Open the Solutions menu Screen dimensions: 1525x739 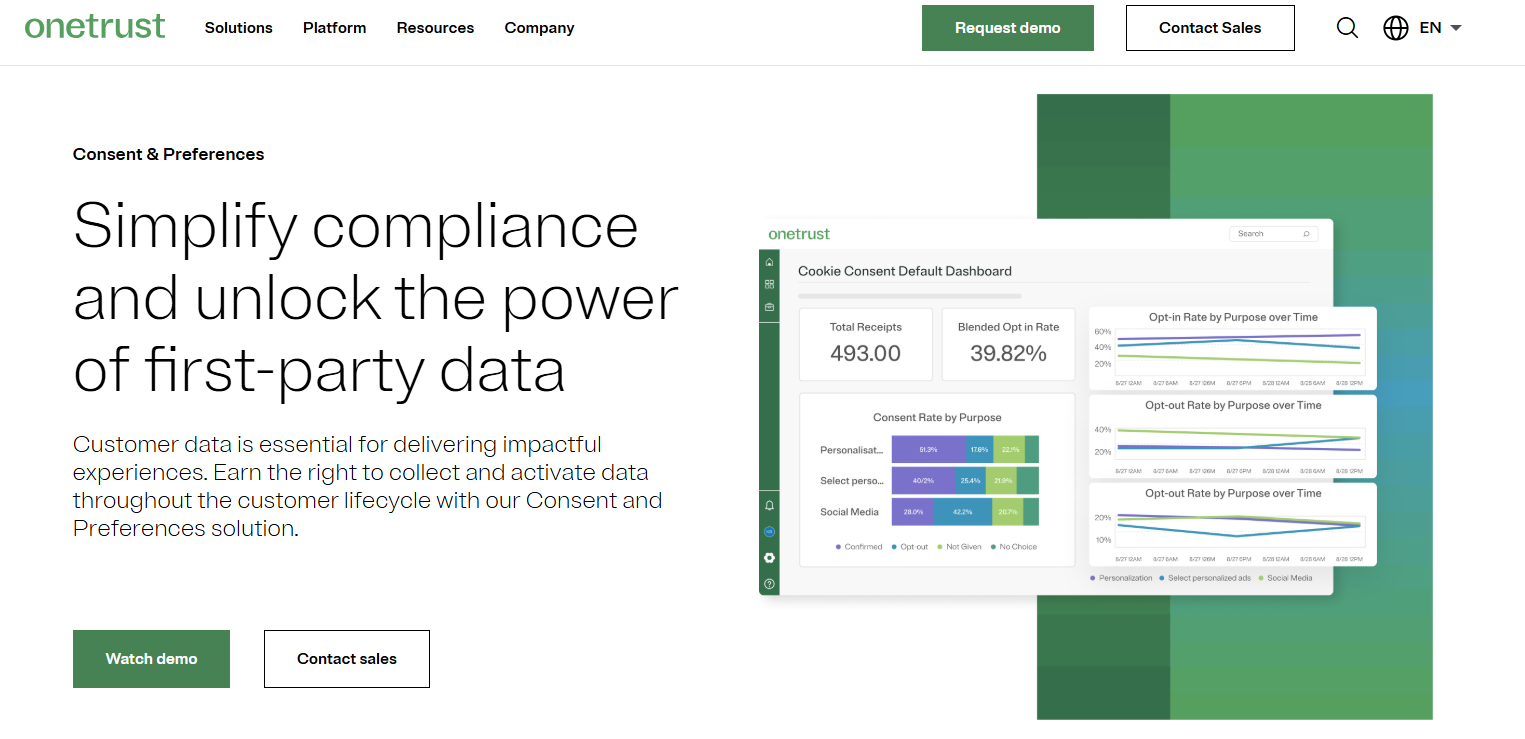[239, 28]
